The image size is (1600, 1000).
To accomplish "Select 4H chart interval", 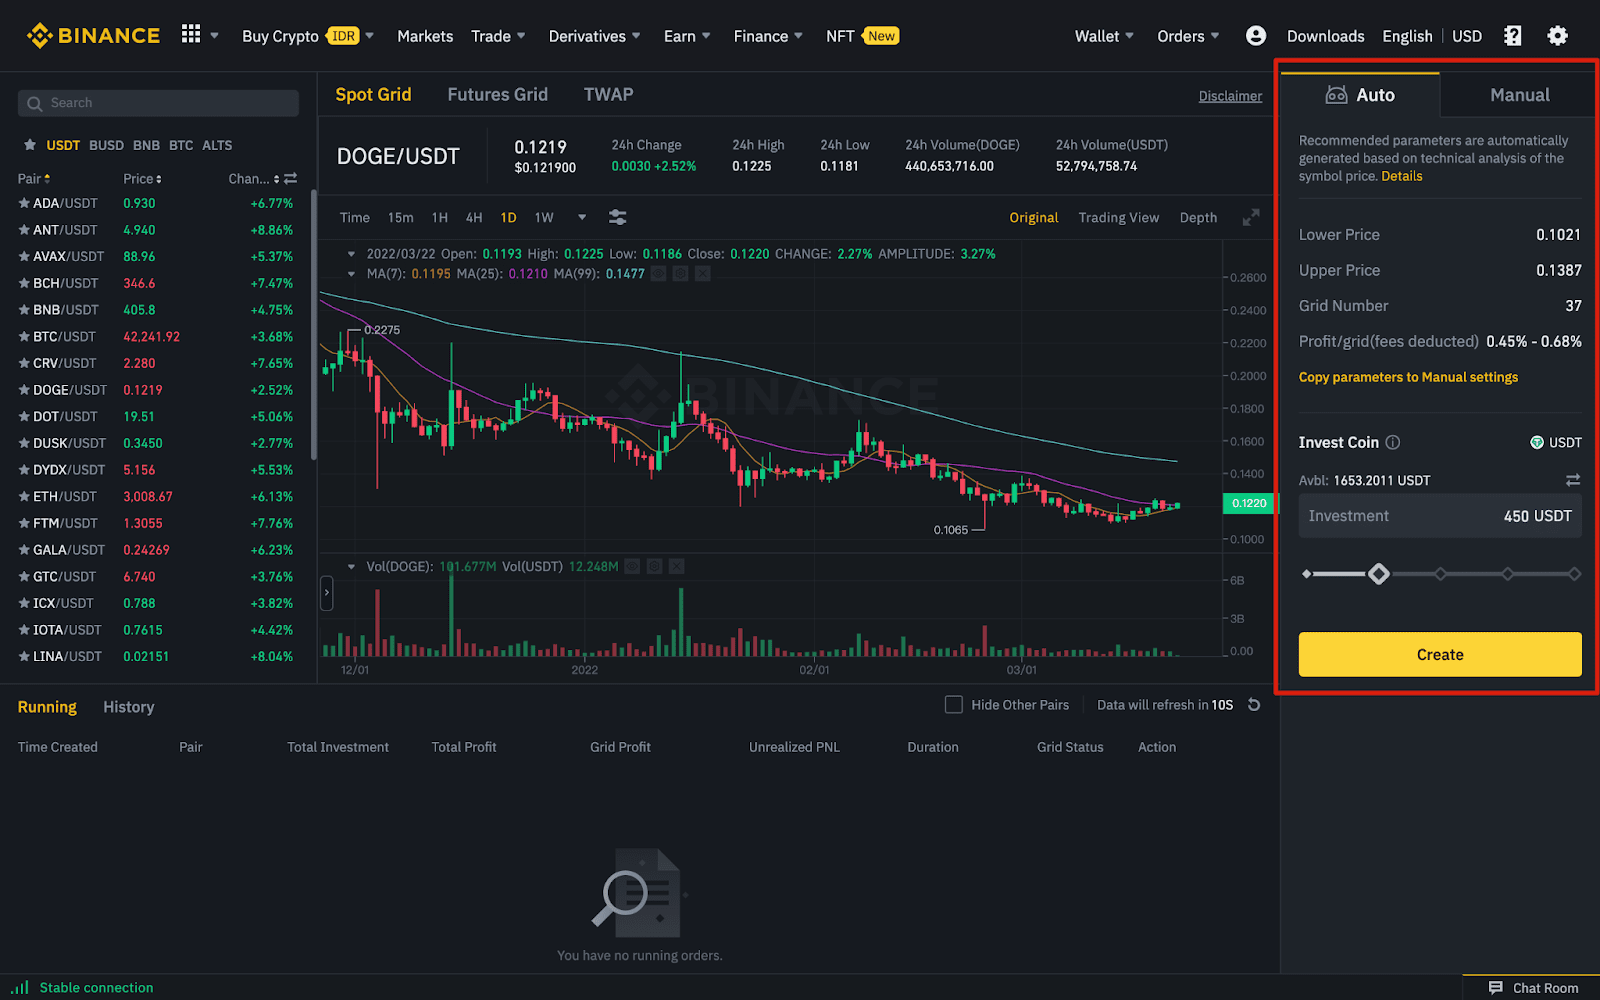I will 474,217.
